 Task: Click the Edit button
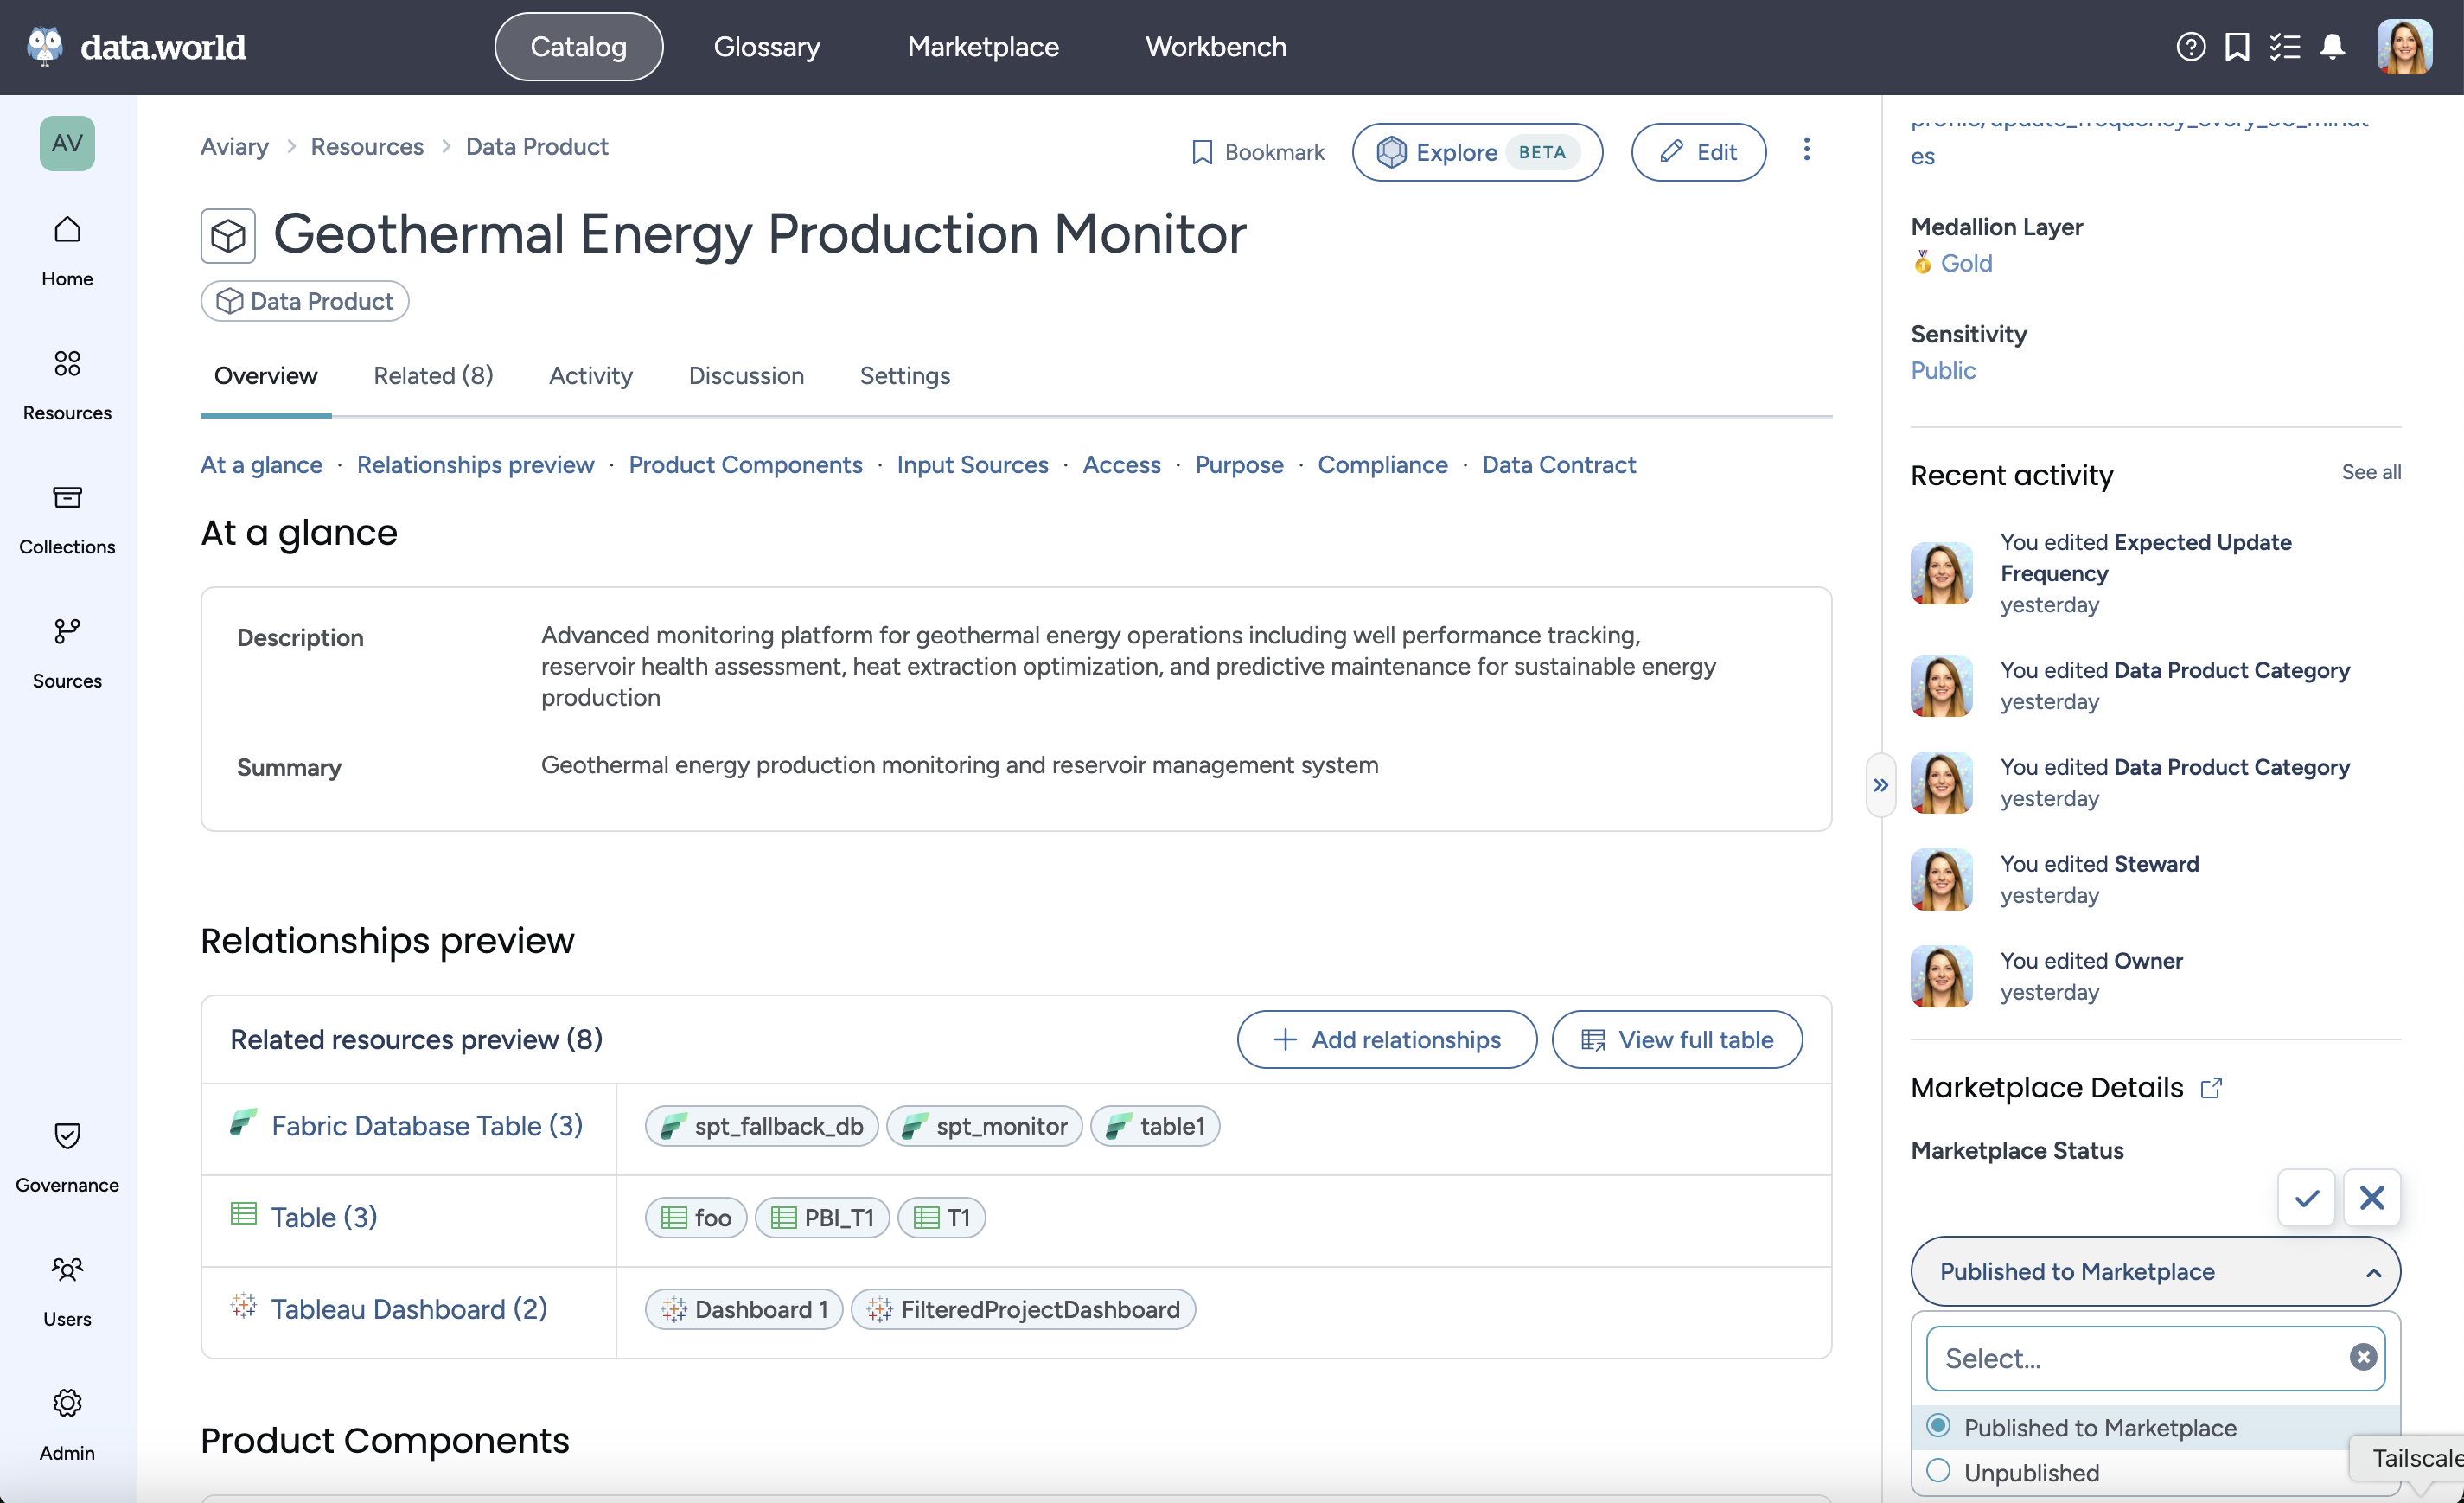1698,152
